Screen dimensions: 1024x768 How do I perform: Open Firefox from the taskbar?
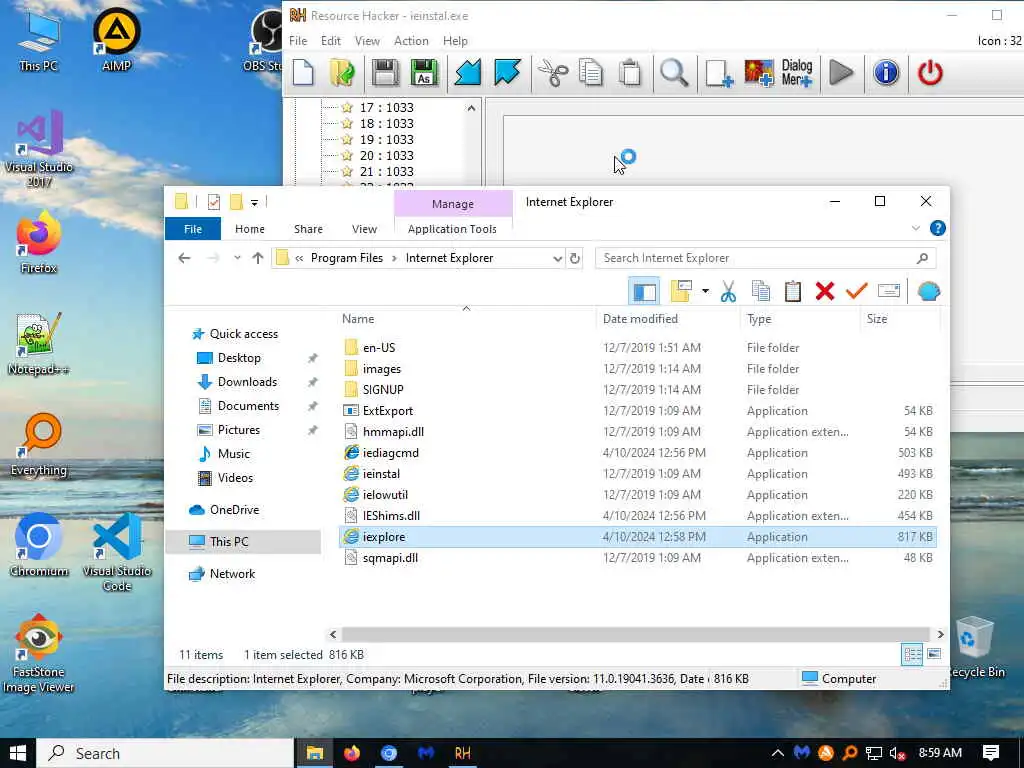(x=352, y=753)
